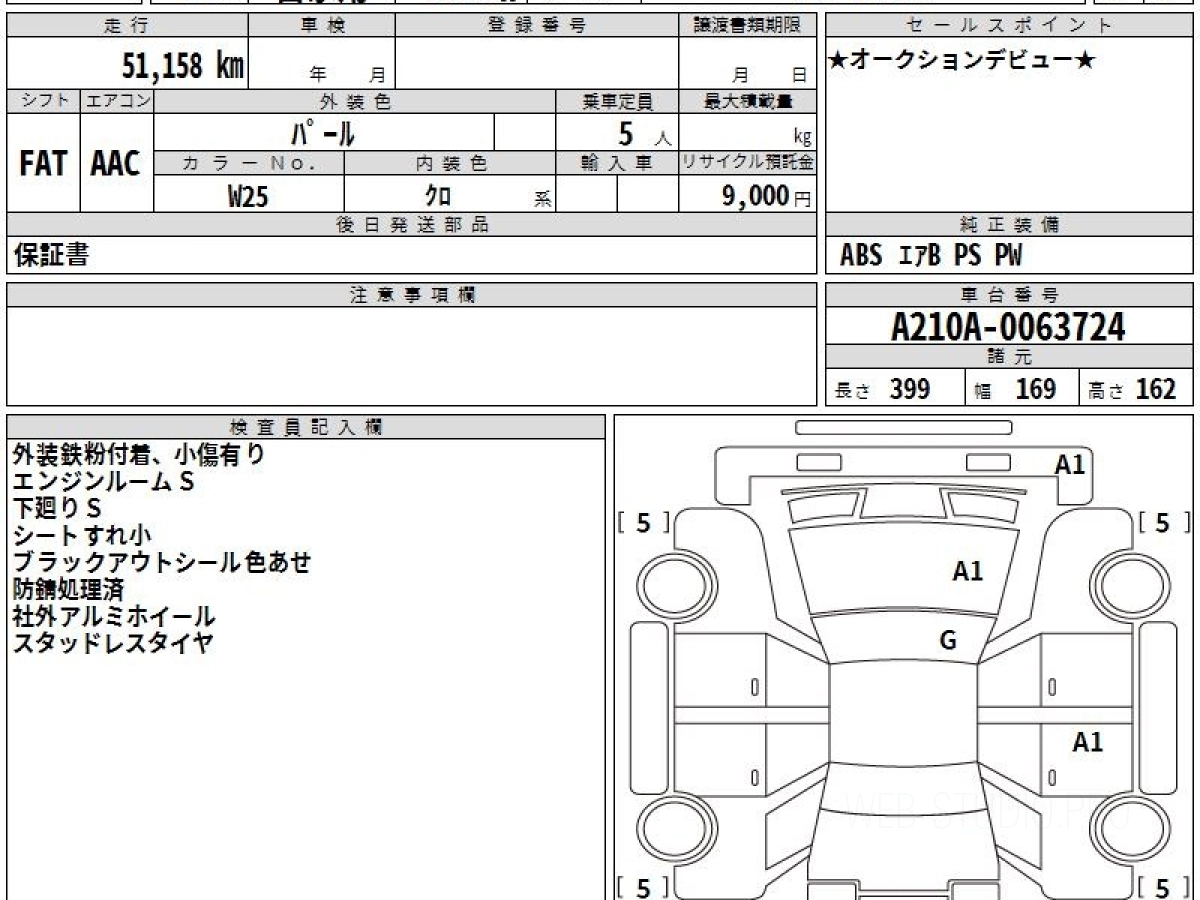This screenshot has height=900, width=1200.
Task: Click the 譲渡書類期限 header cell
Action: [748, 26]
